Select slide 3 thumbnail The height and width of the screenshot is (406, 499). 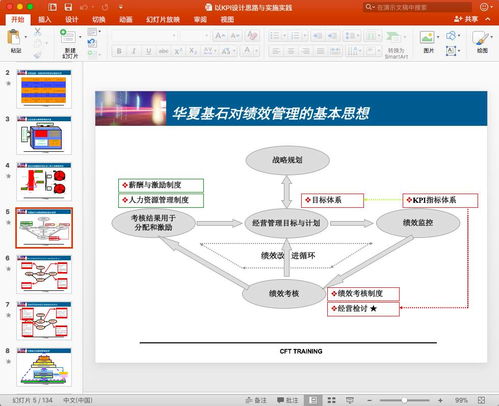pos(44,135)
